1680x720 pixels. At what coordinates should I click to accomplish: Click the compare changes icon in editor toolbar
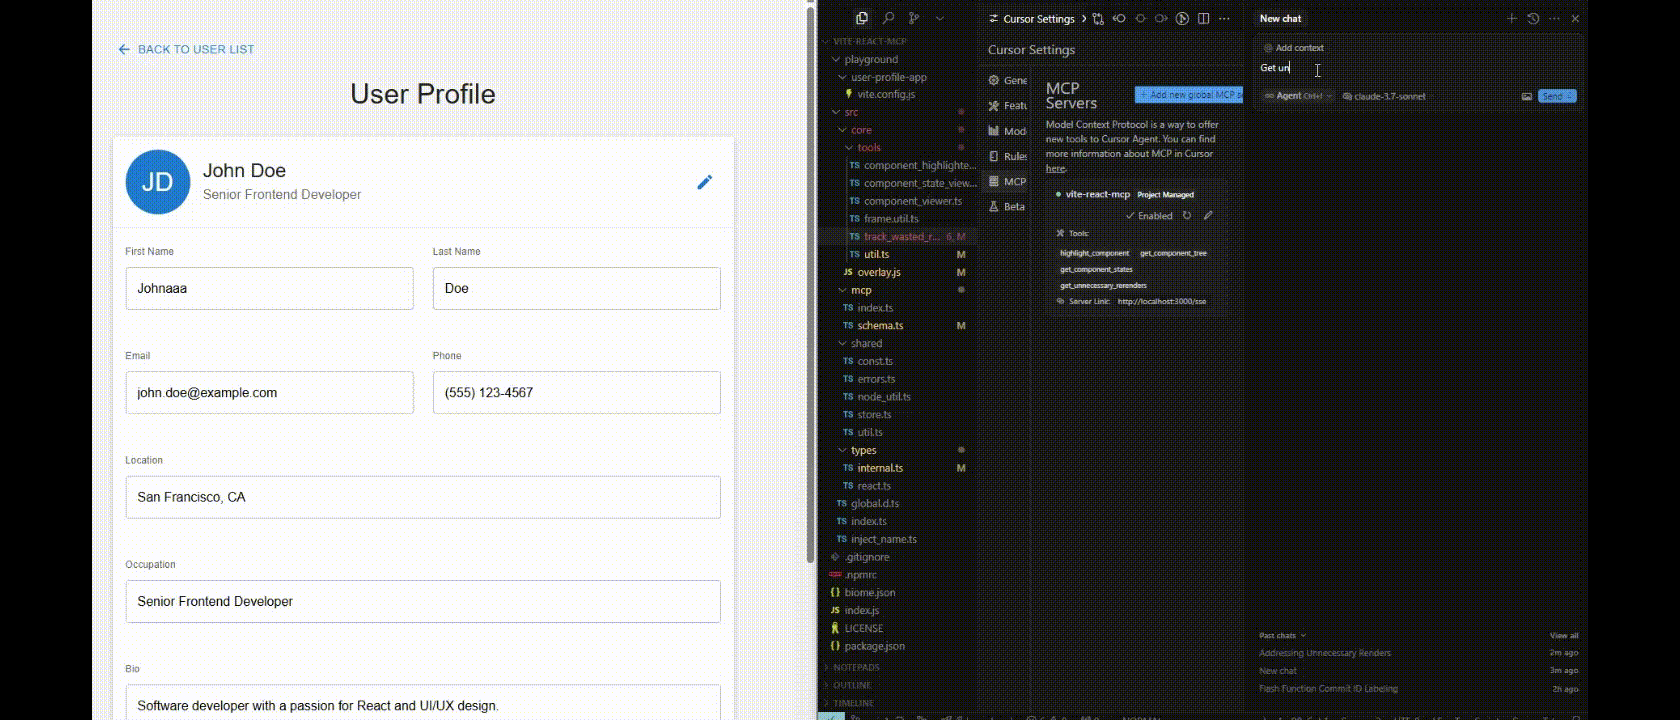point(1098,18)
